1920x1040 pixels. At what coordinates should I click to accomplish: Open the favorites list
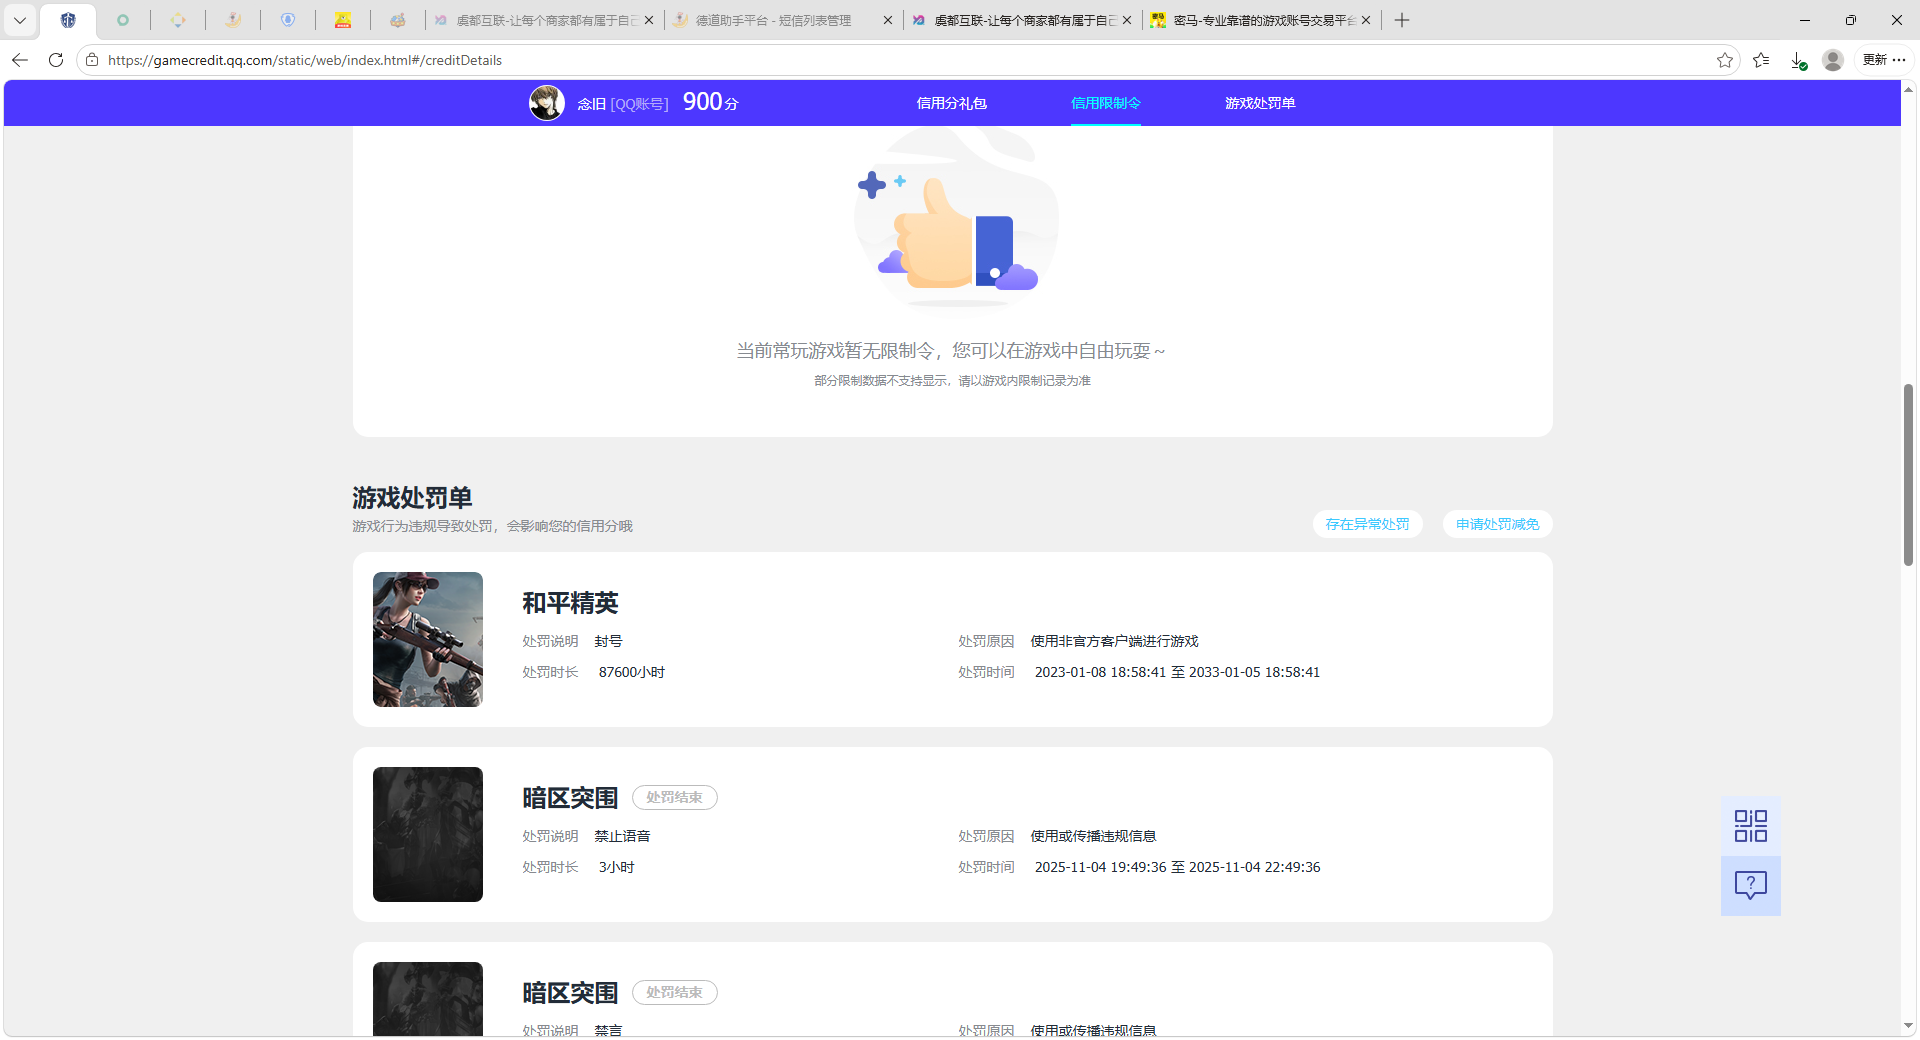[x=1762, y=60]
